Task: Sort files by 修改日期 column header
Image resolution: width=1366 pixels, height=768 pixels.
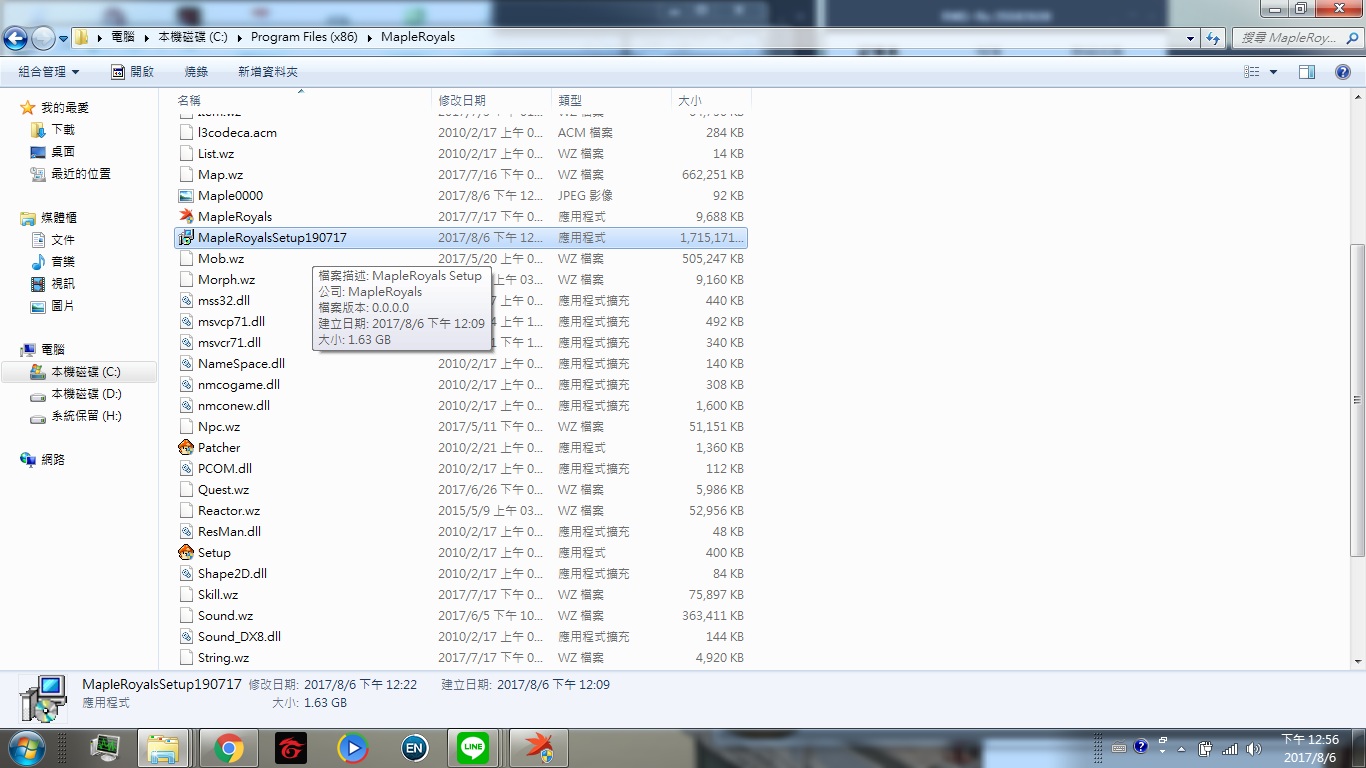Action: [492, 100]
